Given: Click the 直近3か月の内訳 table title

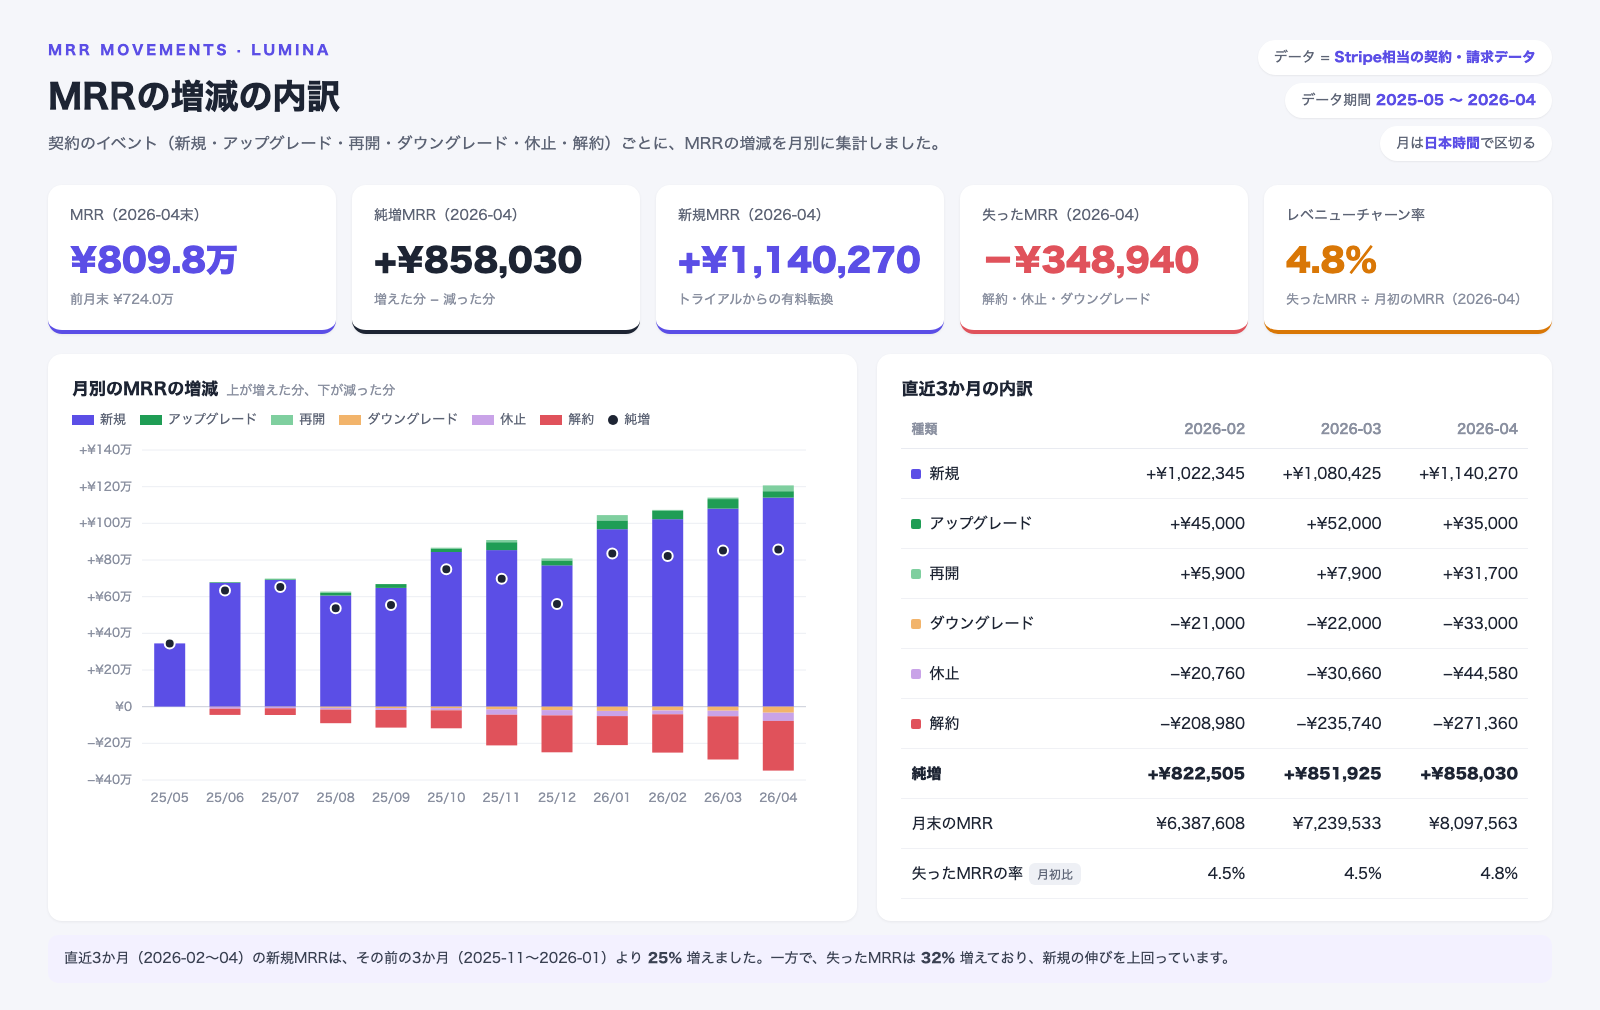Looking at the screenshot, I should (967, 389).
